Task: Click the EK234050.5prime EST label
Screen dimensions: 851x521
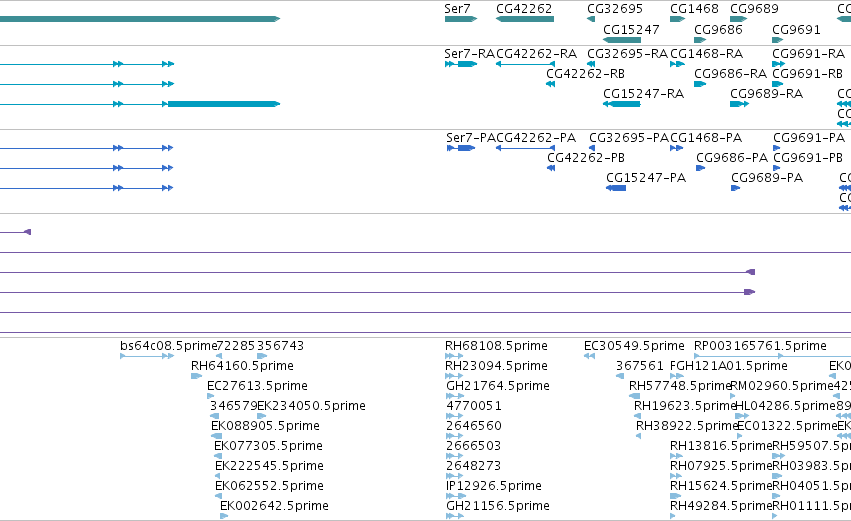Action: click(x=311, y=406)
